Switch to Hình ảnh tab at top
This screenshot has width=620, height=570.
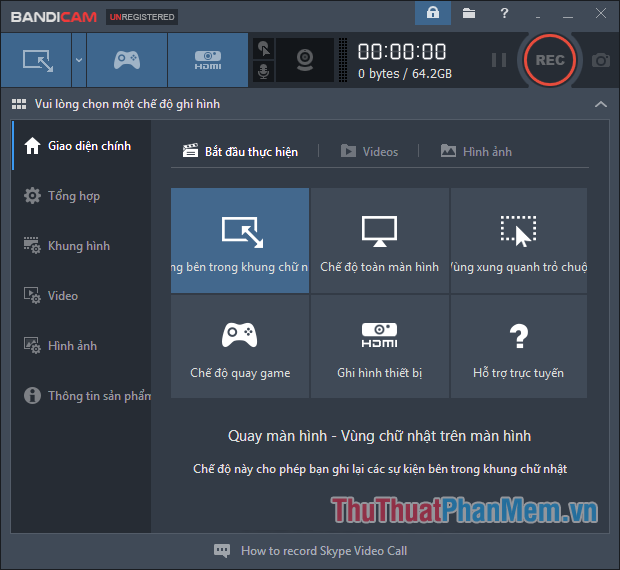coord(476,151)
